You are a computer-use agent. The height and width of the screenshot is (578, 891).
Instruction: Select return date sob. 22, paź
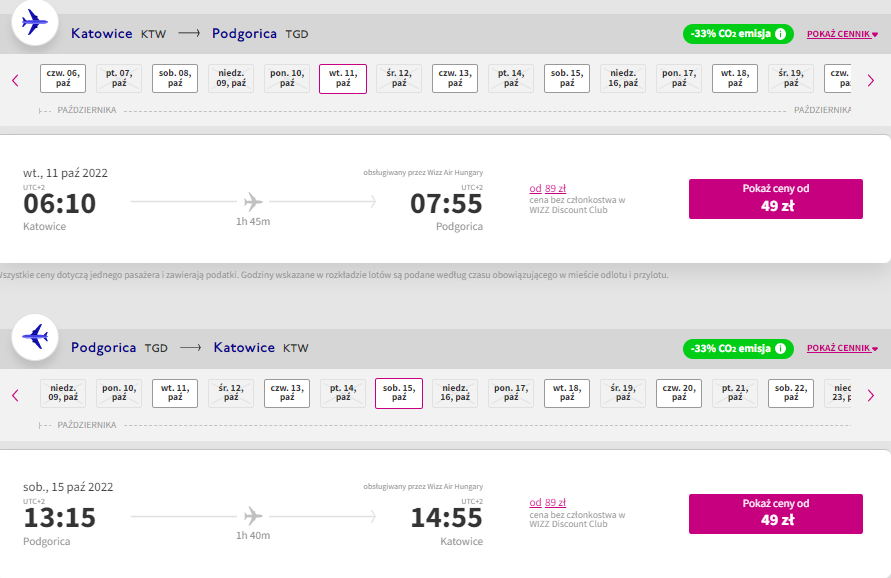point(791,393)
